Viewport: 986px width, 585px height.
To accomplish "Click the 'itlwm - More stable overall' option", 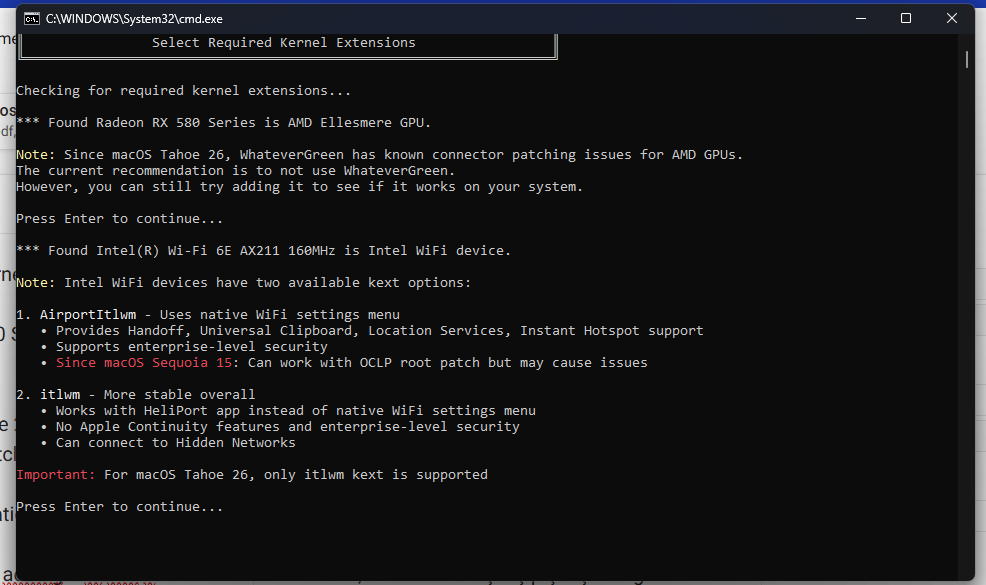I will (147, 395).
